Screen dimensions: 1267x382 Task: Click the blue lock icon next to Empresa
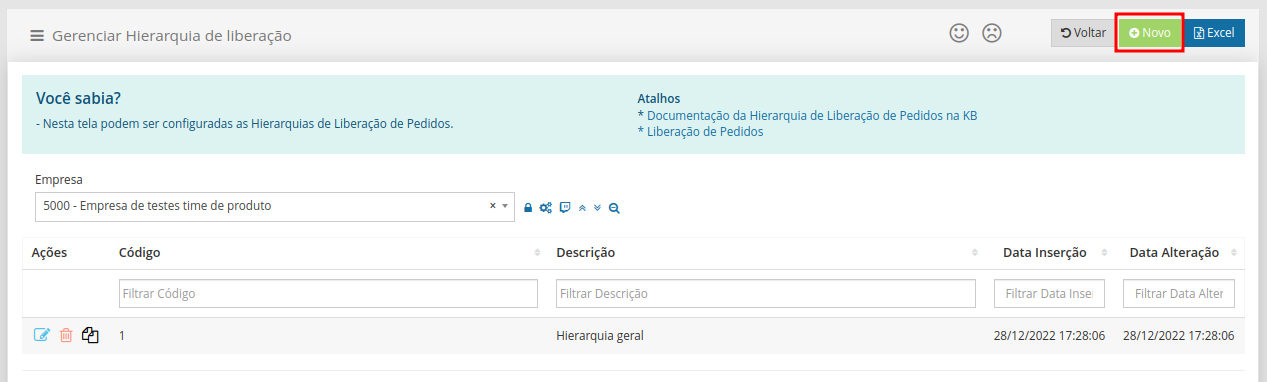(x=529, y=208)
